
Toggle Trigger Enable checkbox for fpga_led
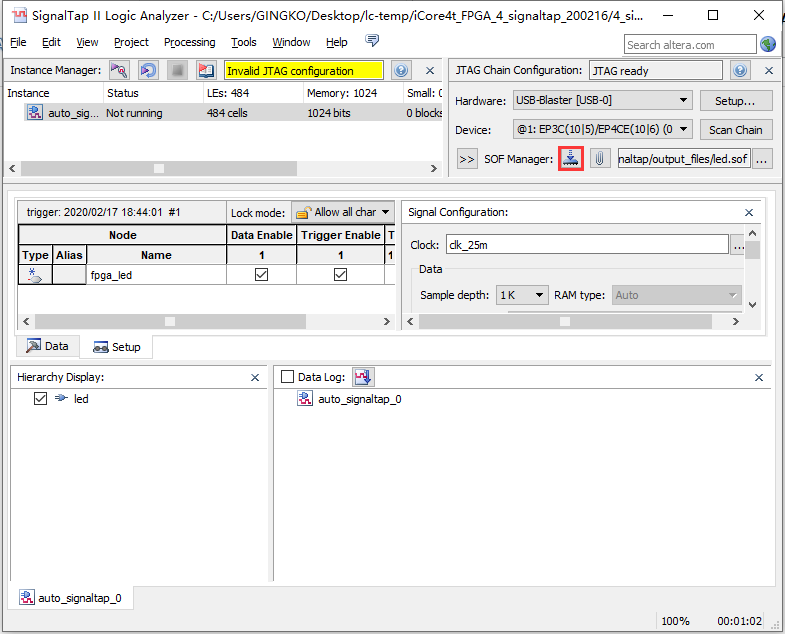(x=340, y=275)
